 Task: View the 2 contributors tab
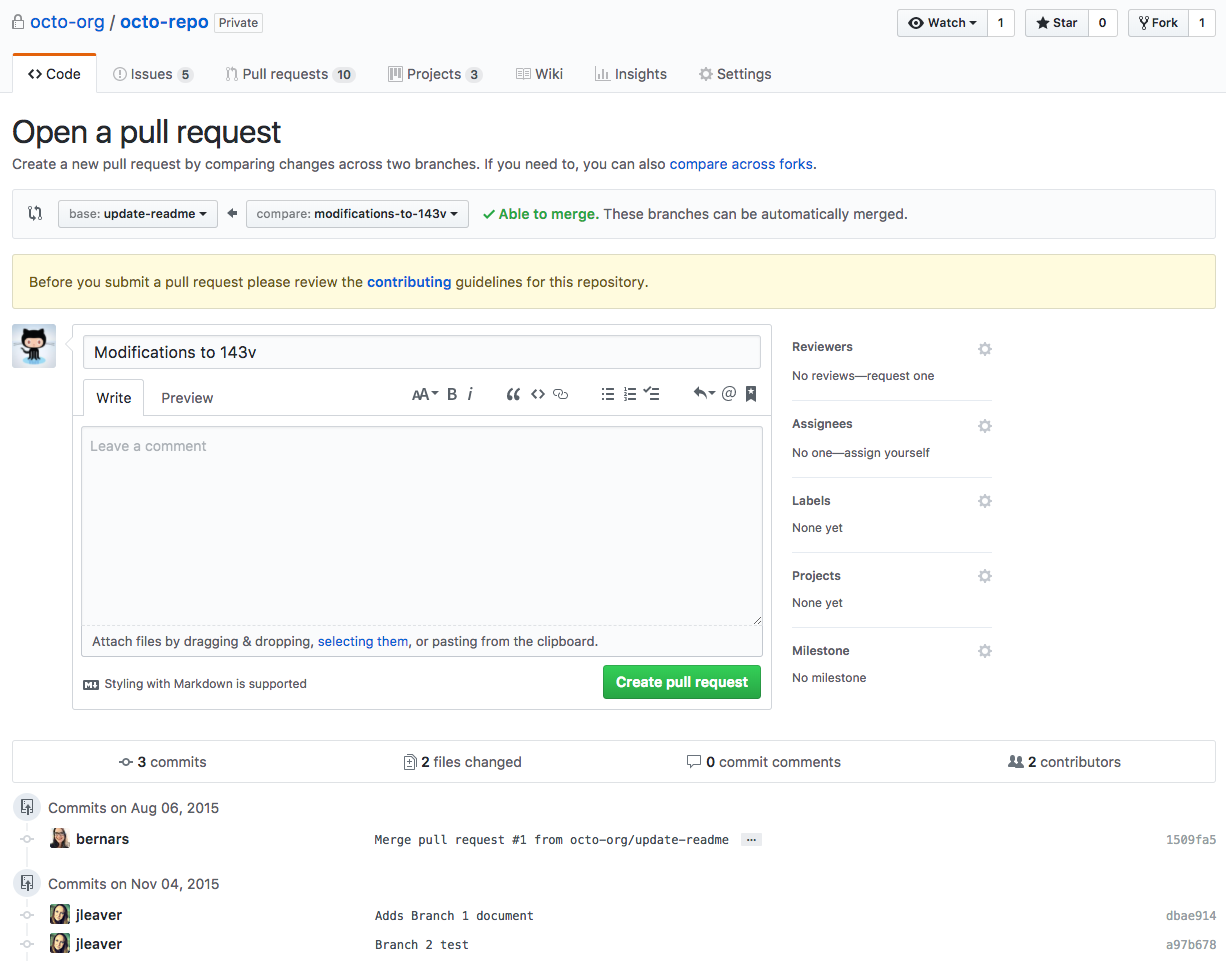tap(1065, 762)
